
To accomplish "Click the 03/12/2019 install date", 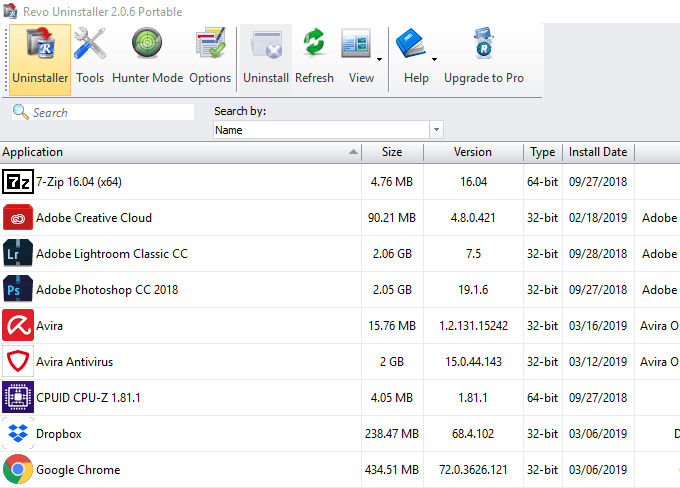I will point(598,362).
